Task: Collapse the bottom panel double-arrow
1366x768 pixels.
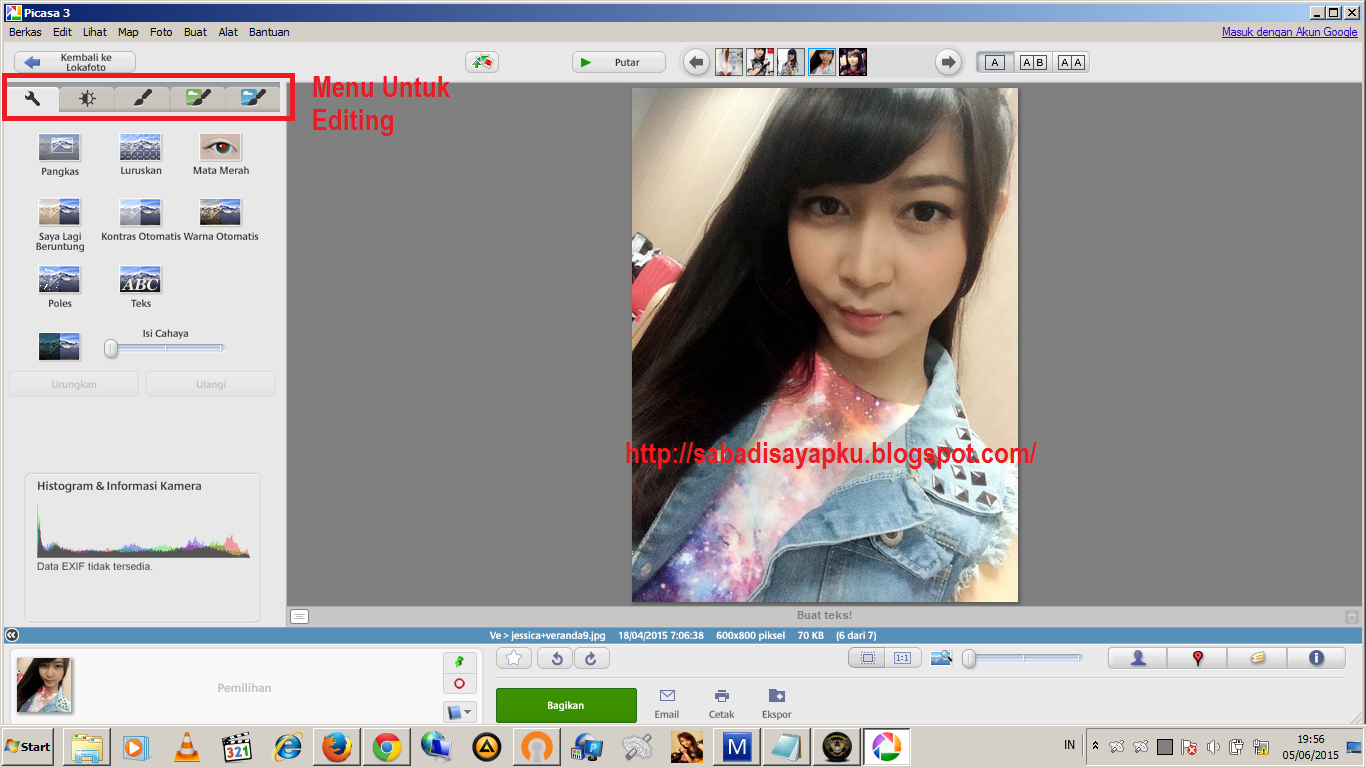Action: tap(11, 635)
